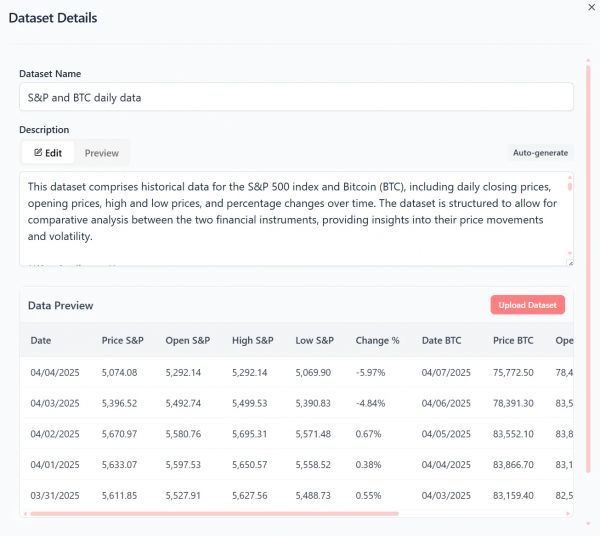This screenshot has height=536, width=600.
Task: Click the Open S&P column header
Action: click(188, 341)
